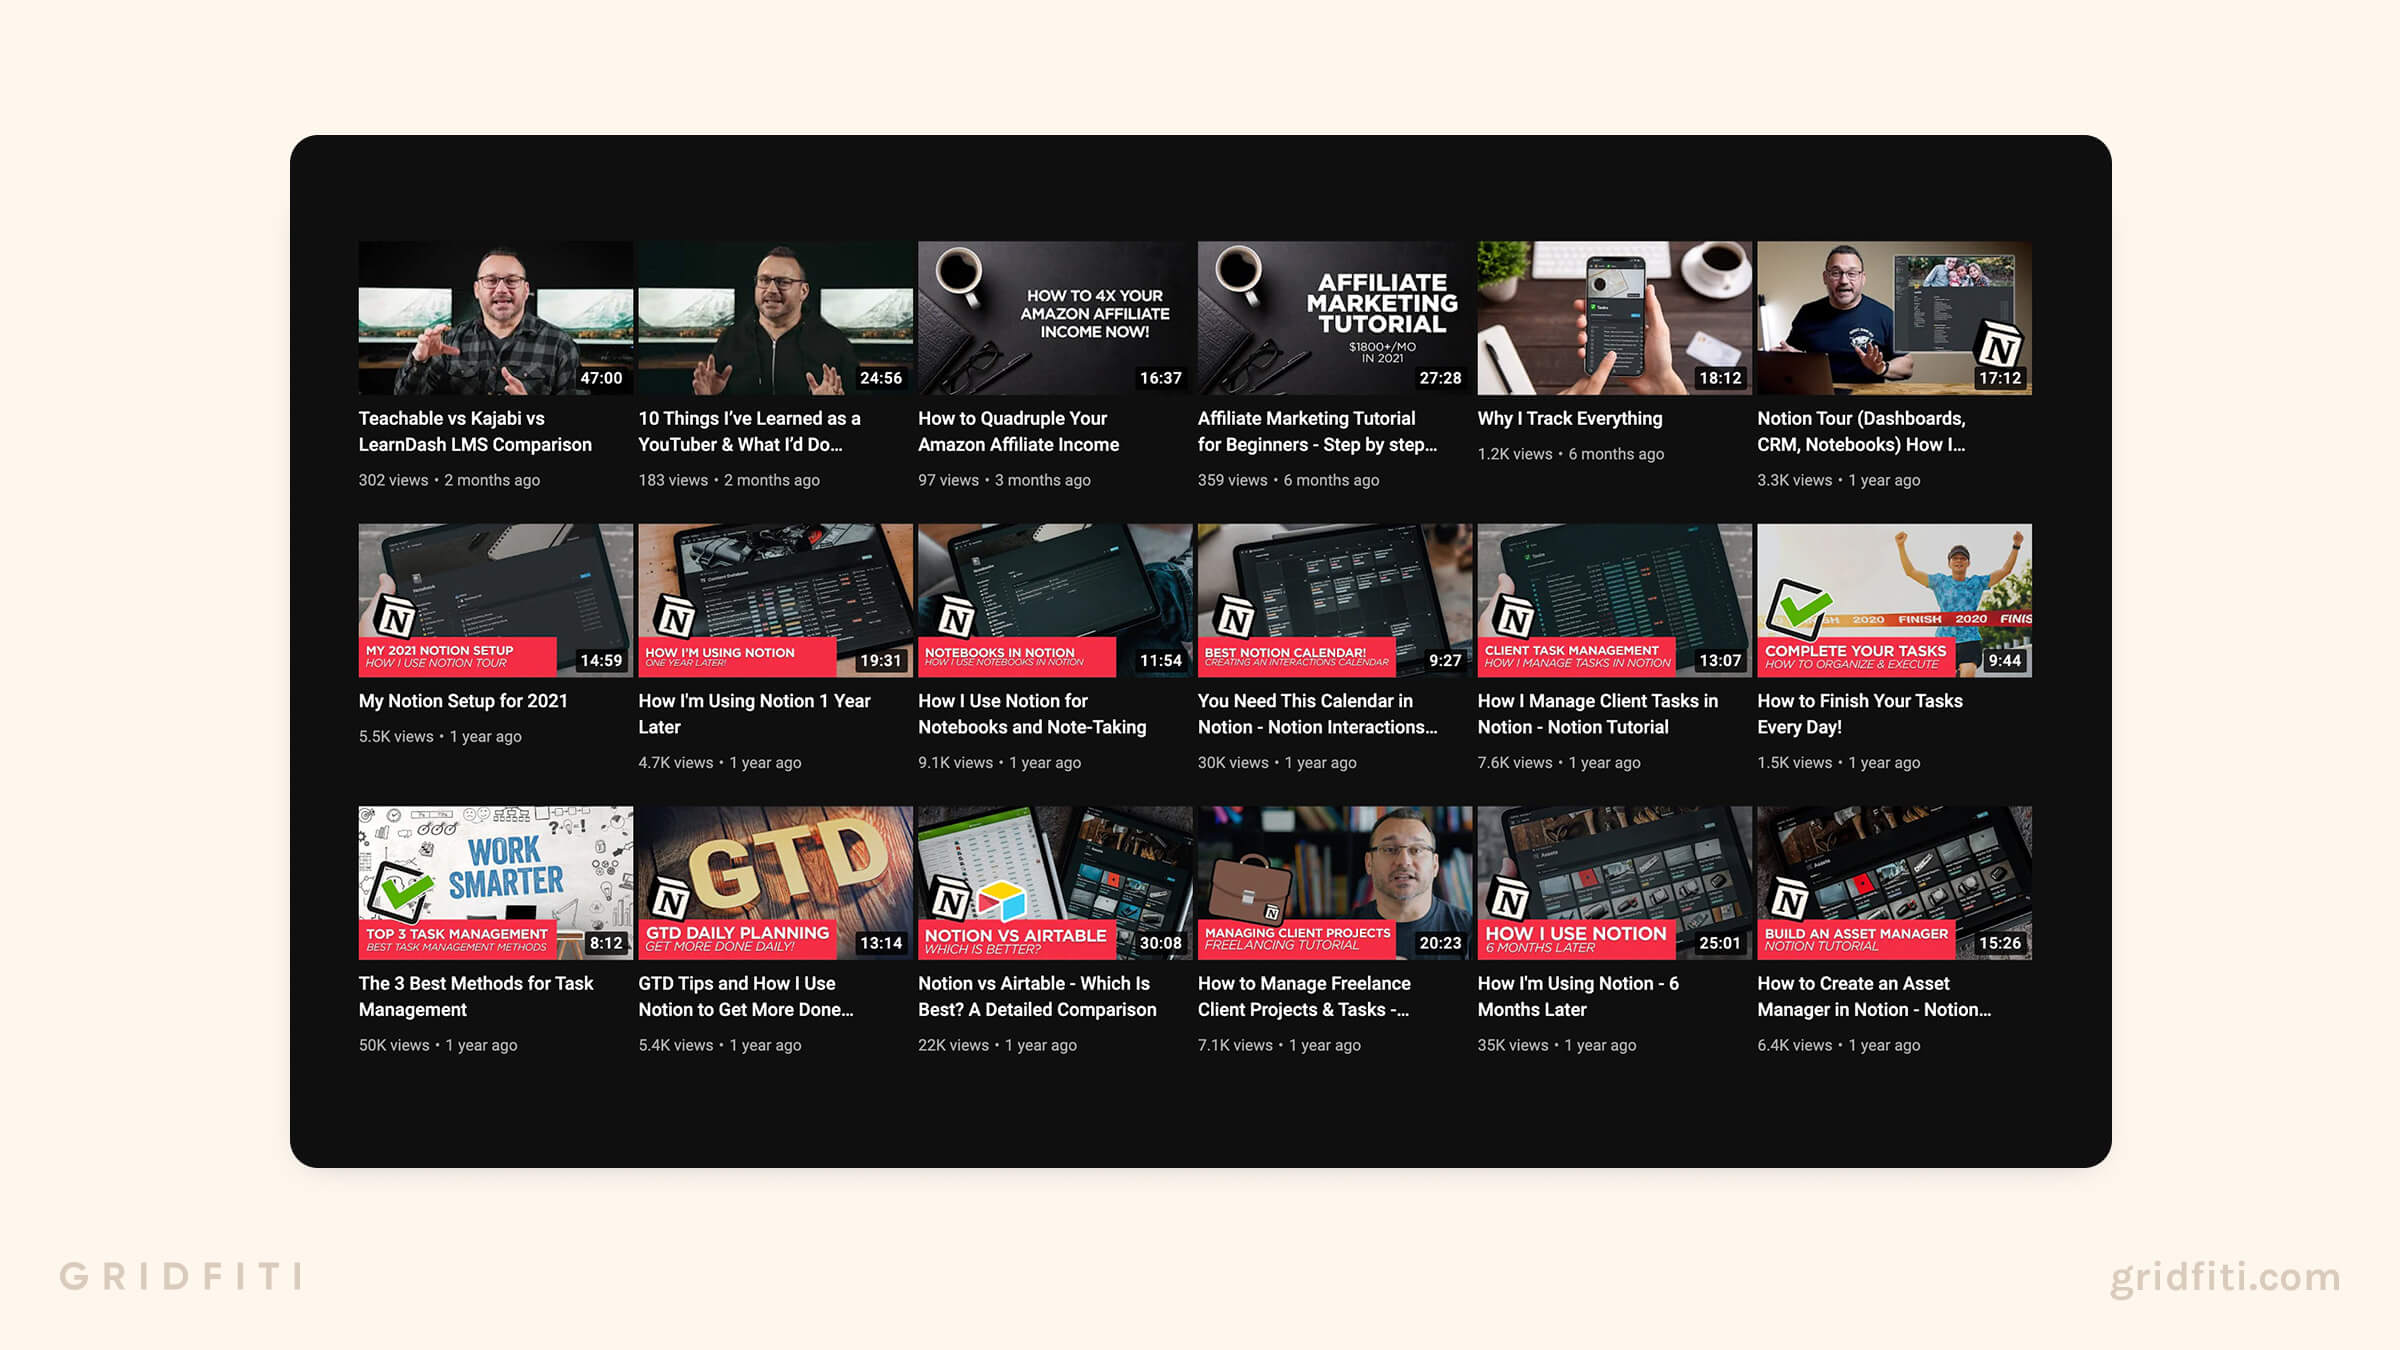This screenshot has height=1350, width=2400.
Task: Click 'How I'm Using Notion - 6 Months Later' title
Action: click(x=1578, y=997)
